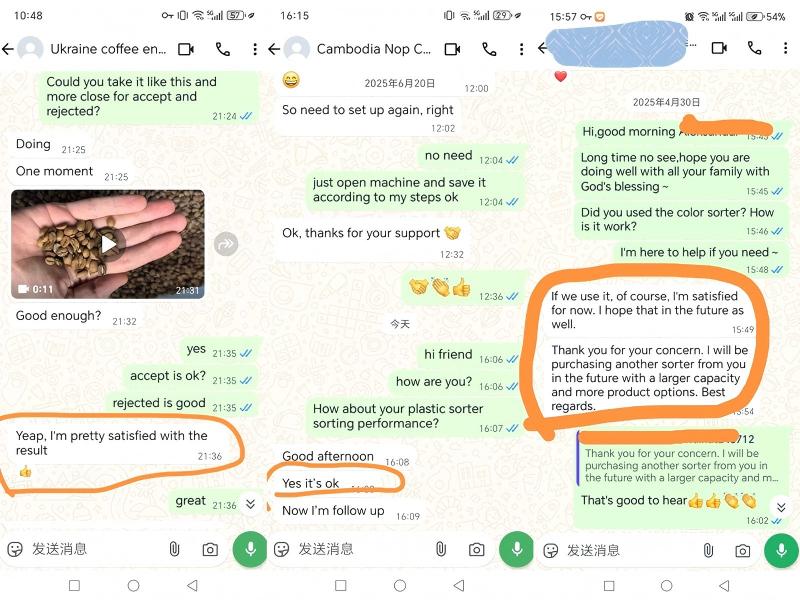Start video call in Ukraine coffee chat
Viewport: 800px width, 600px height.
pyautogui.click(x=186, y=49)
